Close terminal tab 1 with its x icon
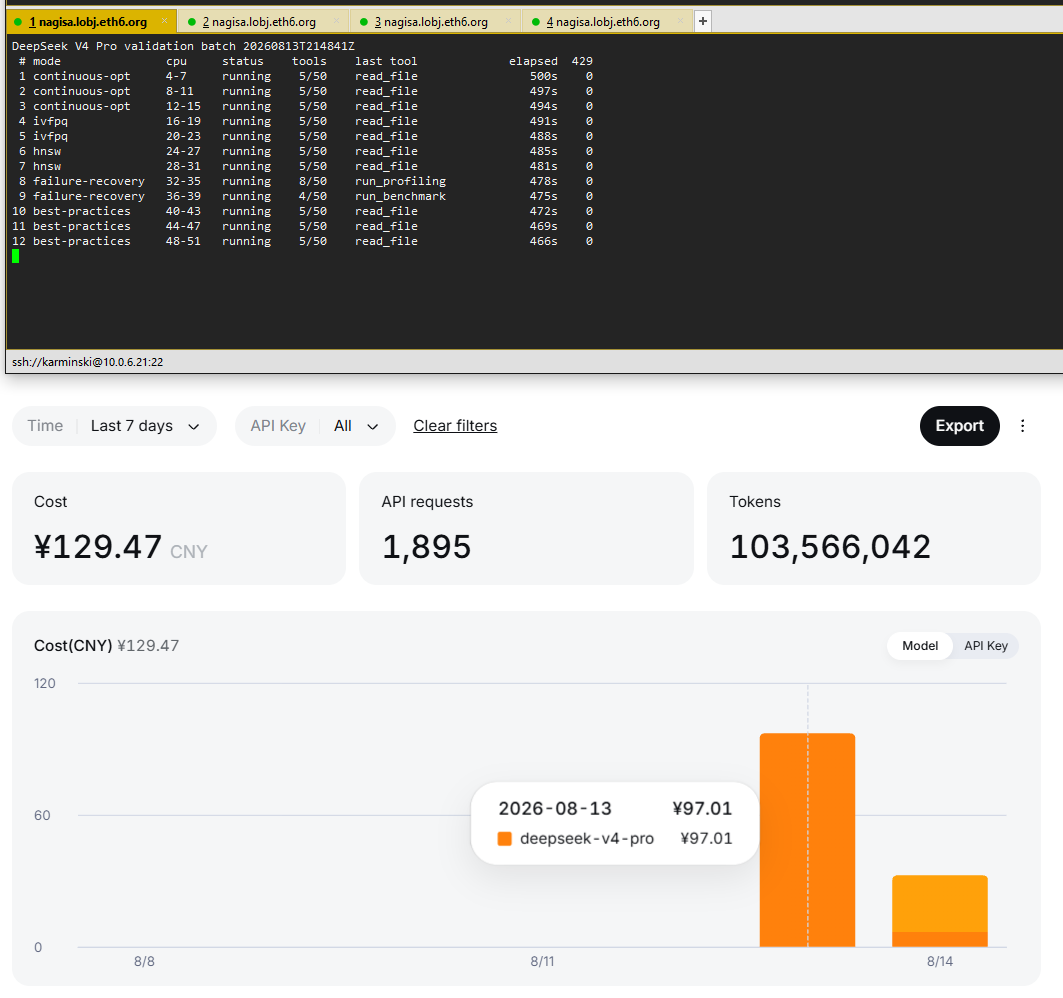Screen dimensions: 1063x998 pos(164,21)
